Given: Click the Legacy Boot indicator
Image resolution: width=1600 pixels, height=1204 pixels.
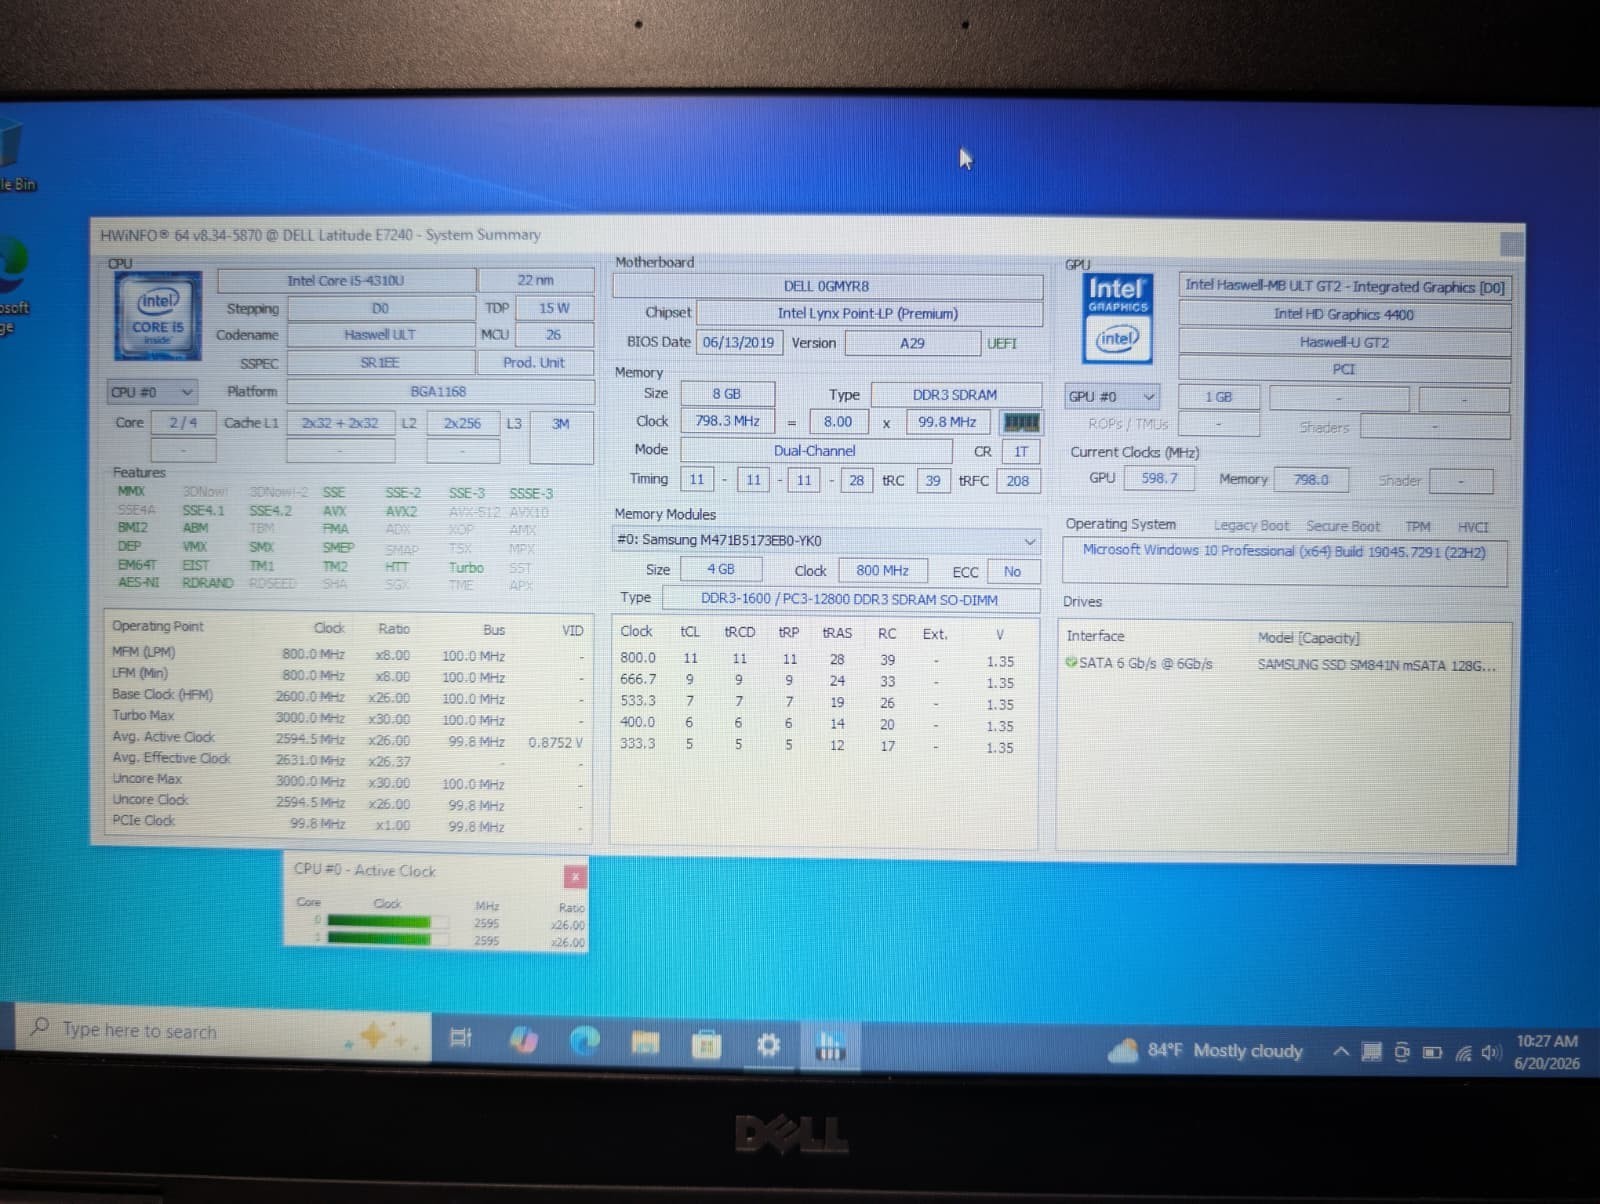Looking at the screenshot, I should click(x=1251, y=525).
